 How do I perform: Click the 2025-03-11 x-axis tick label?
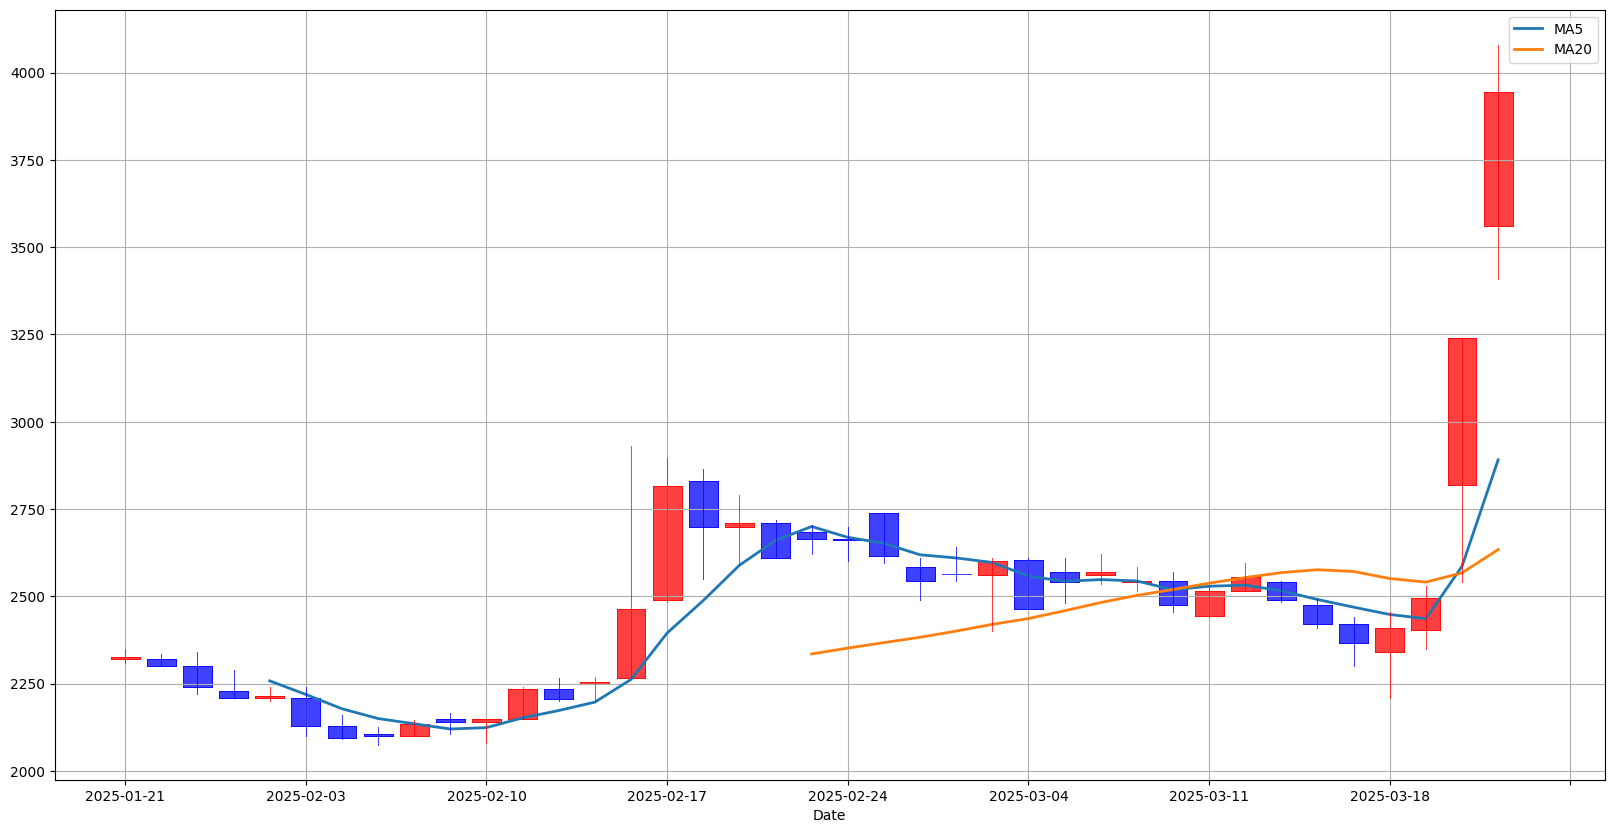[1209, 797]
